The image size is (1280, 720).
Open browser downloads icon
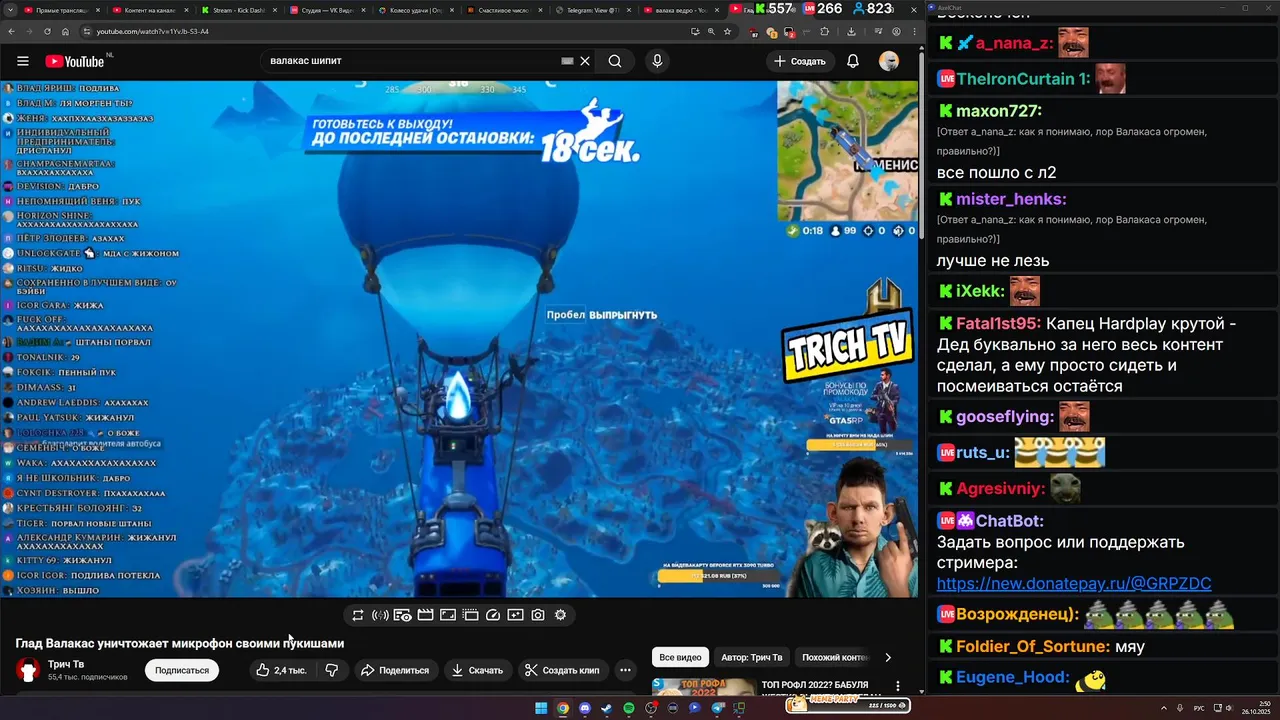[x=851, y=31]
